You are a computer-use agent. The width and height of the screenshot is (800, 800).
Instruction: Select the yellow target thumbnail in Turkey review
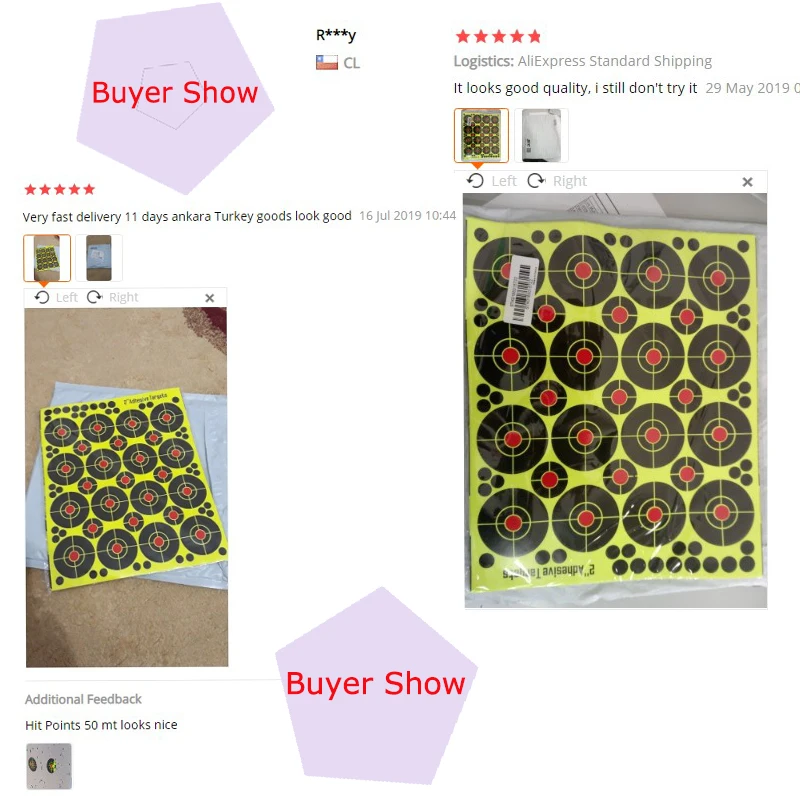(47, 258)
